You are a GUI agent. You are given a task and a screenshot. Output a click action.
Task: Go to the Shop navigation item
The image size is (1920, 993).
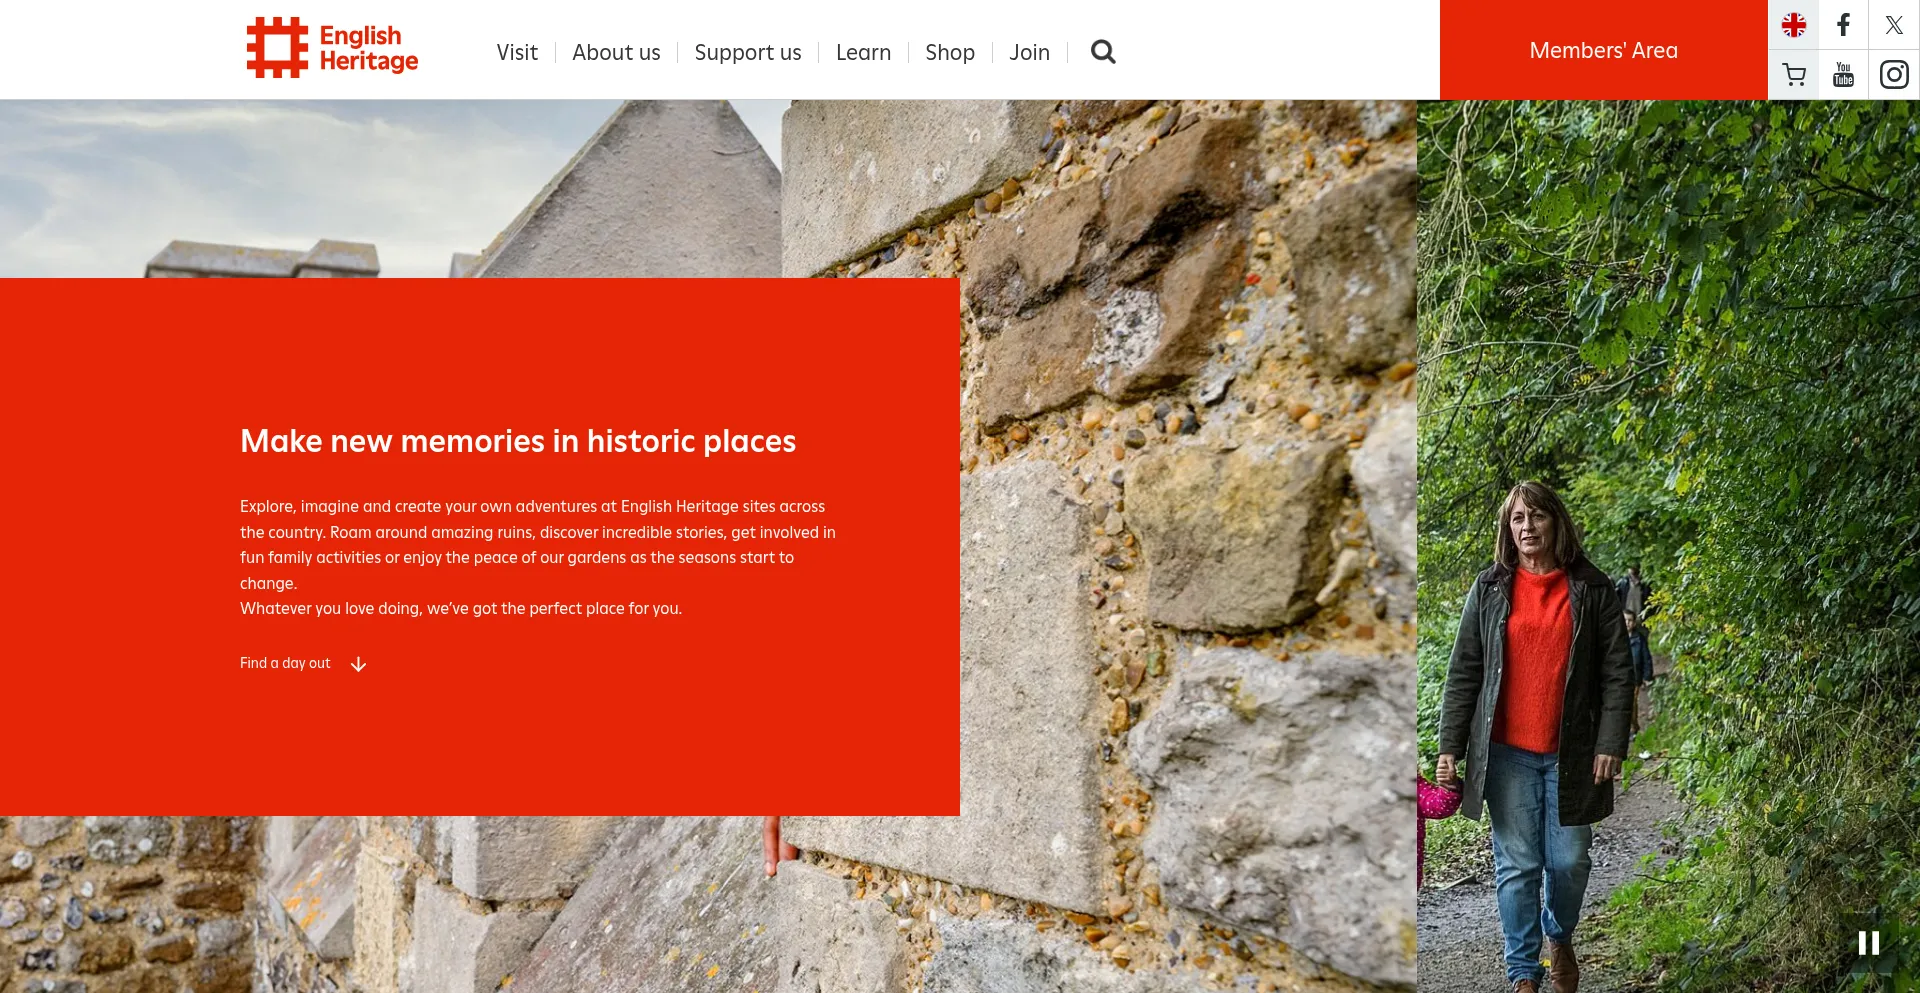[950, 52]
